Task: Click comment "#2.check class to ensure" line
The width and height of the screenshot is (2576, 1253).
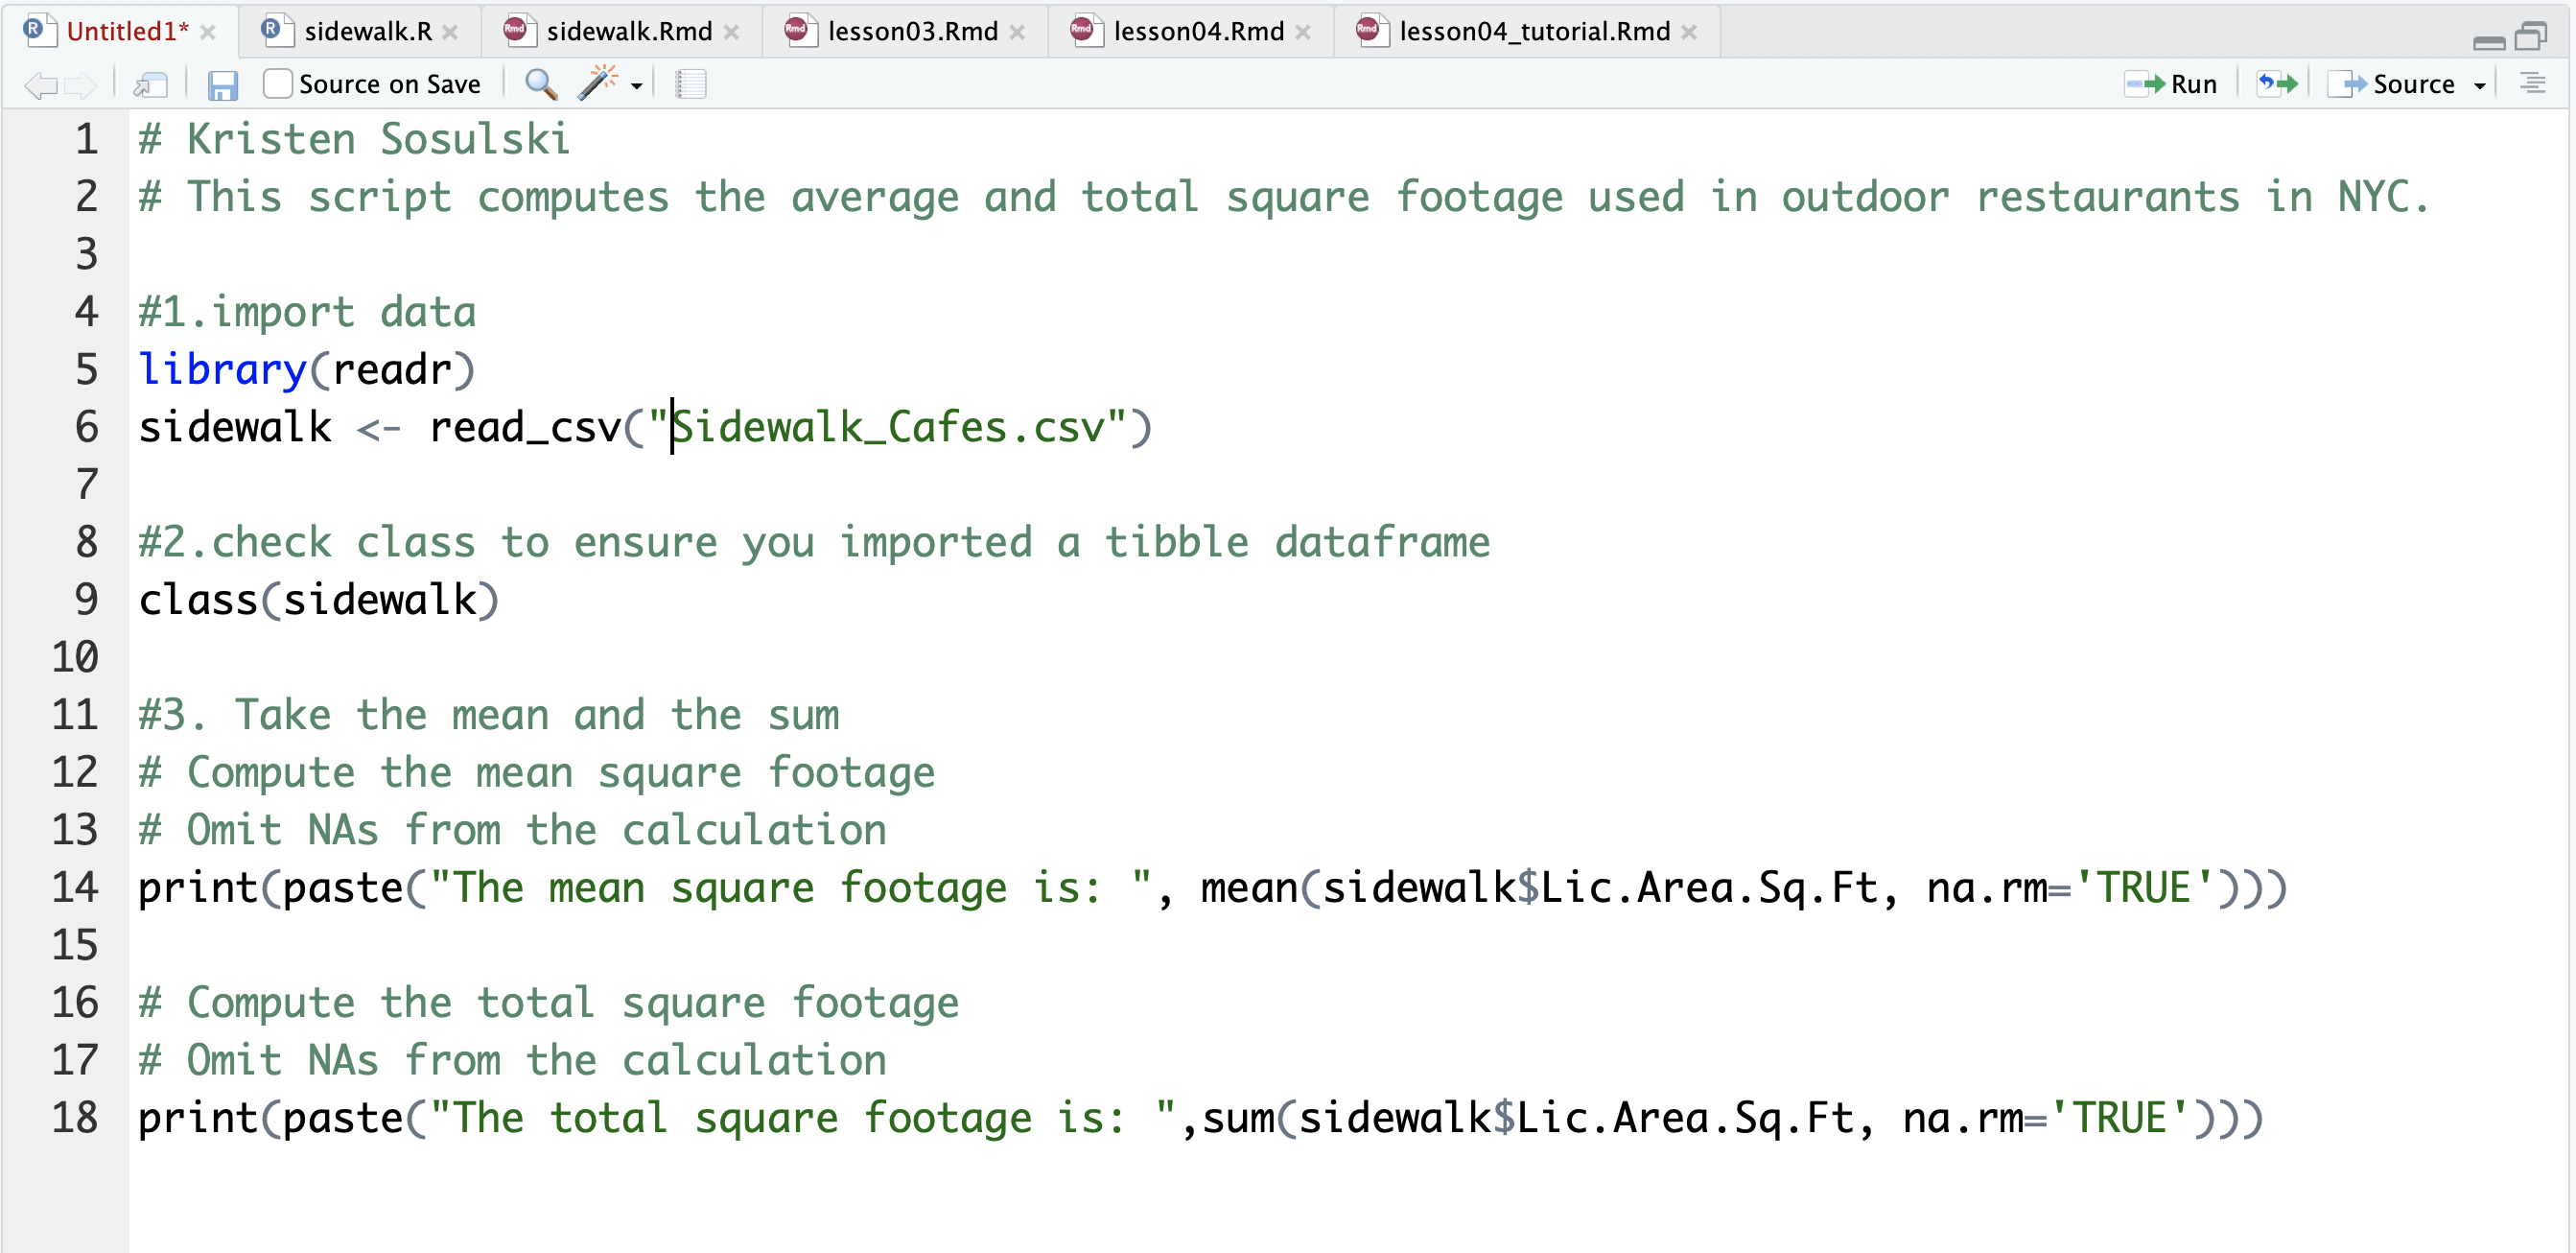Action: (814, 542)
